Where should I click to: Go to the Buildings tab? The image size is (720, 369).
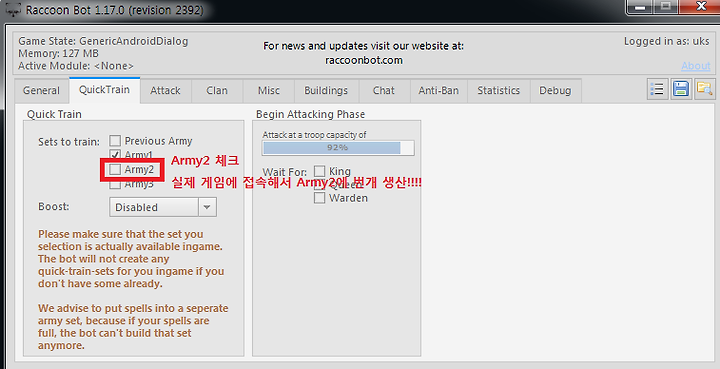(x=326, y=90)
